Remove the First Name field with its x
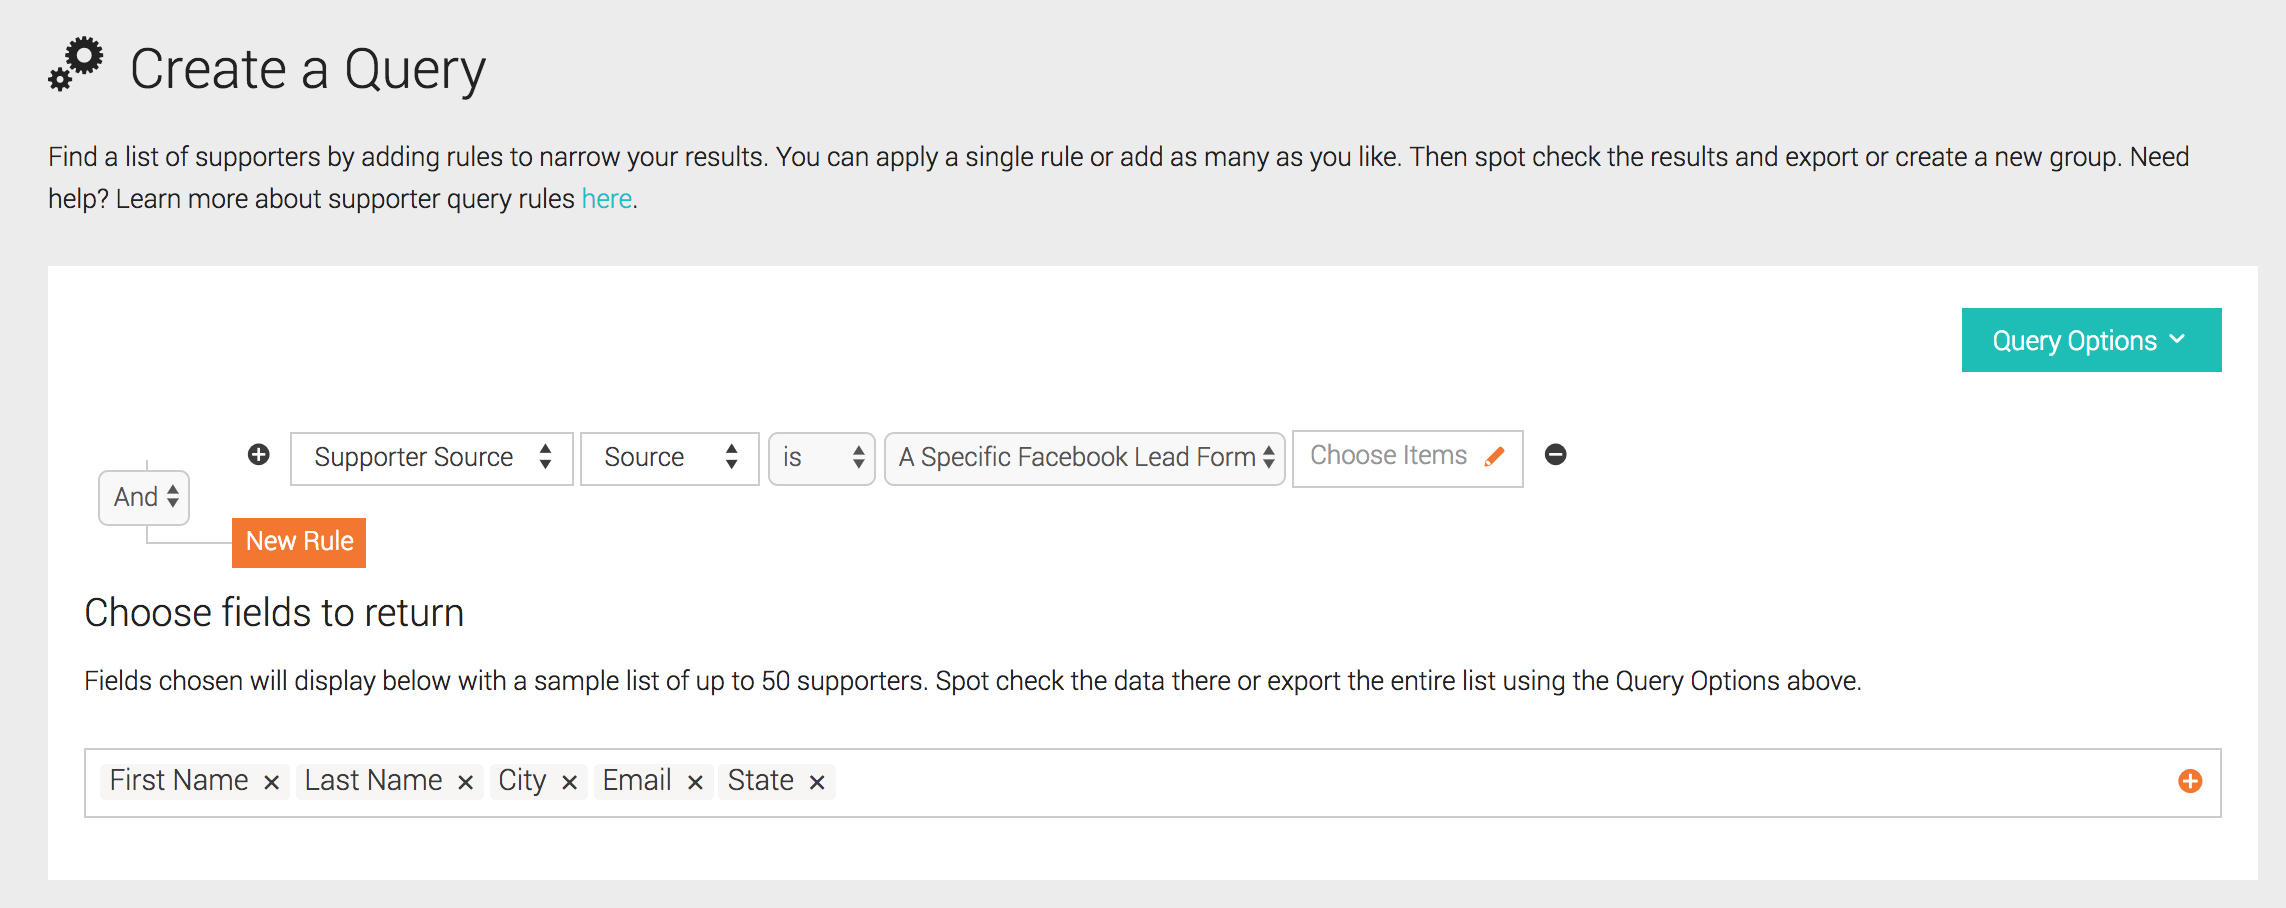The width and height of the screenshot is (2286, 908). click(x=270, y=782)
